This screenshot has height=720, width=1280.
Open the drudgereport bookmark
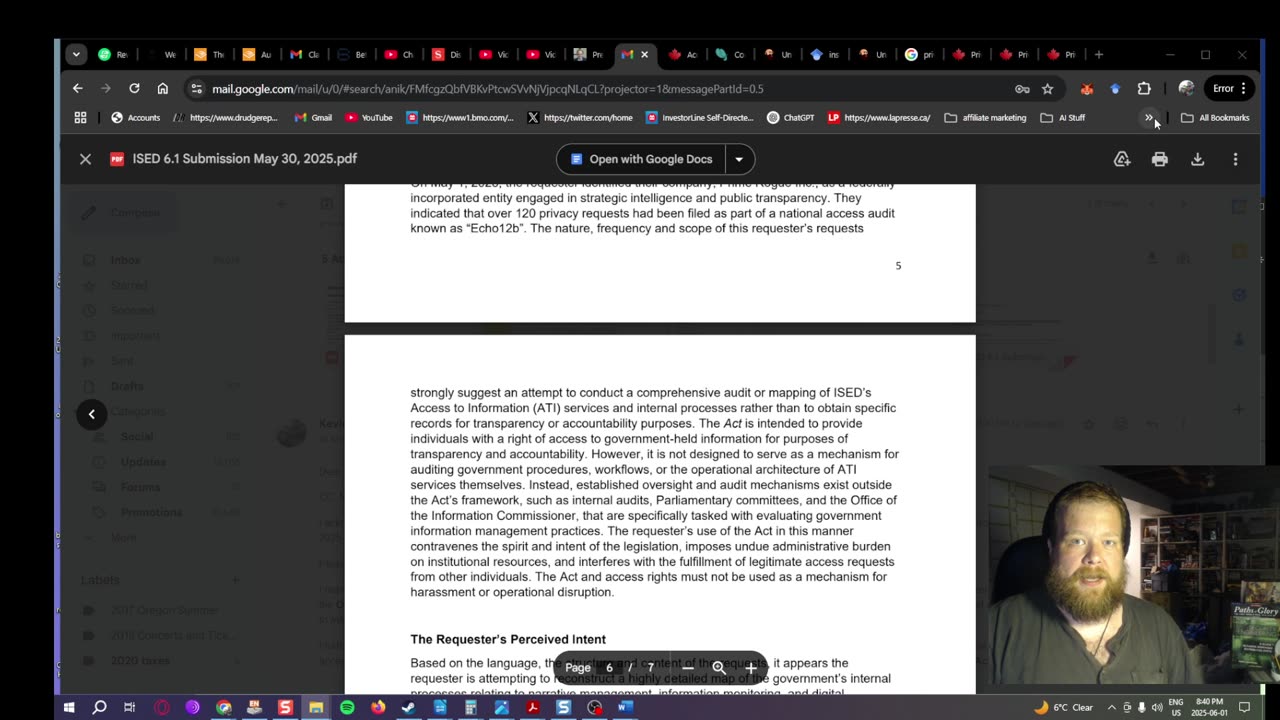point(225,118)
